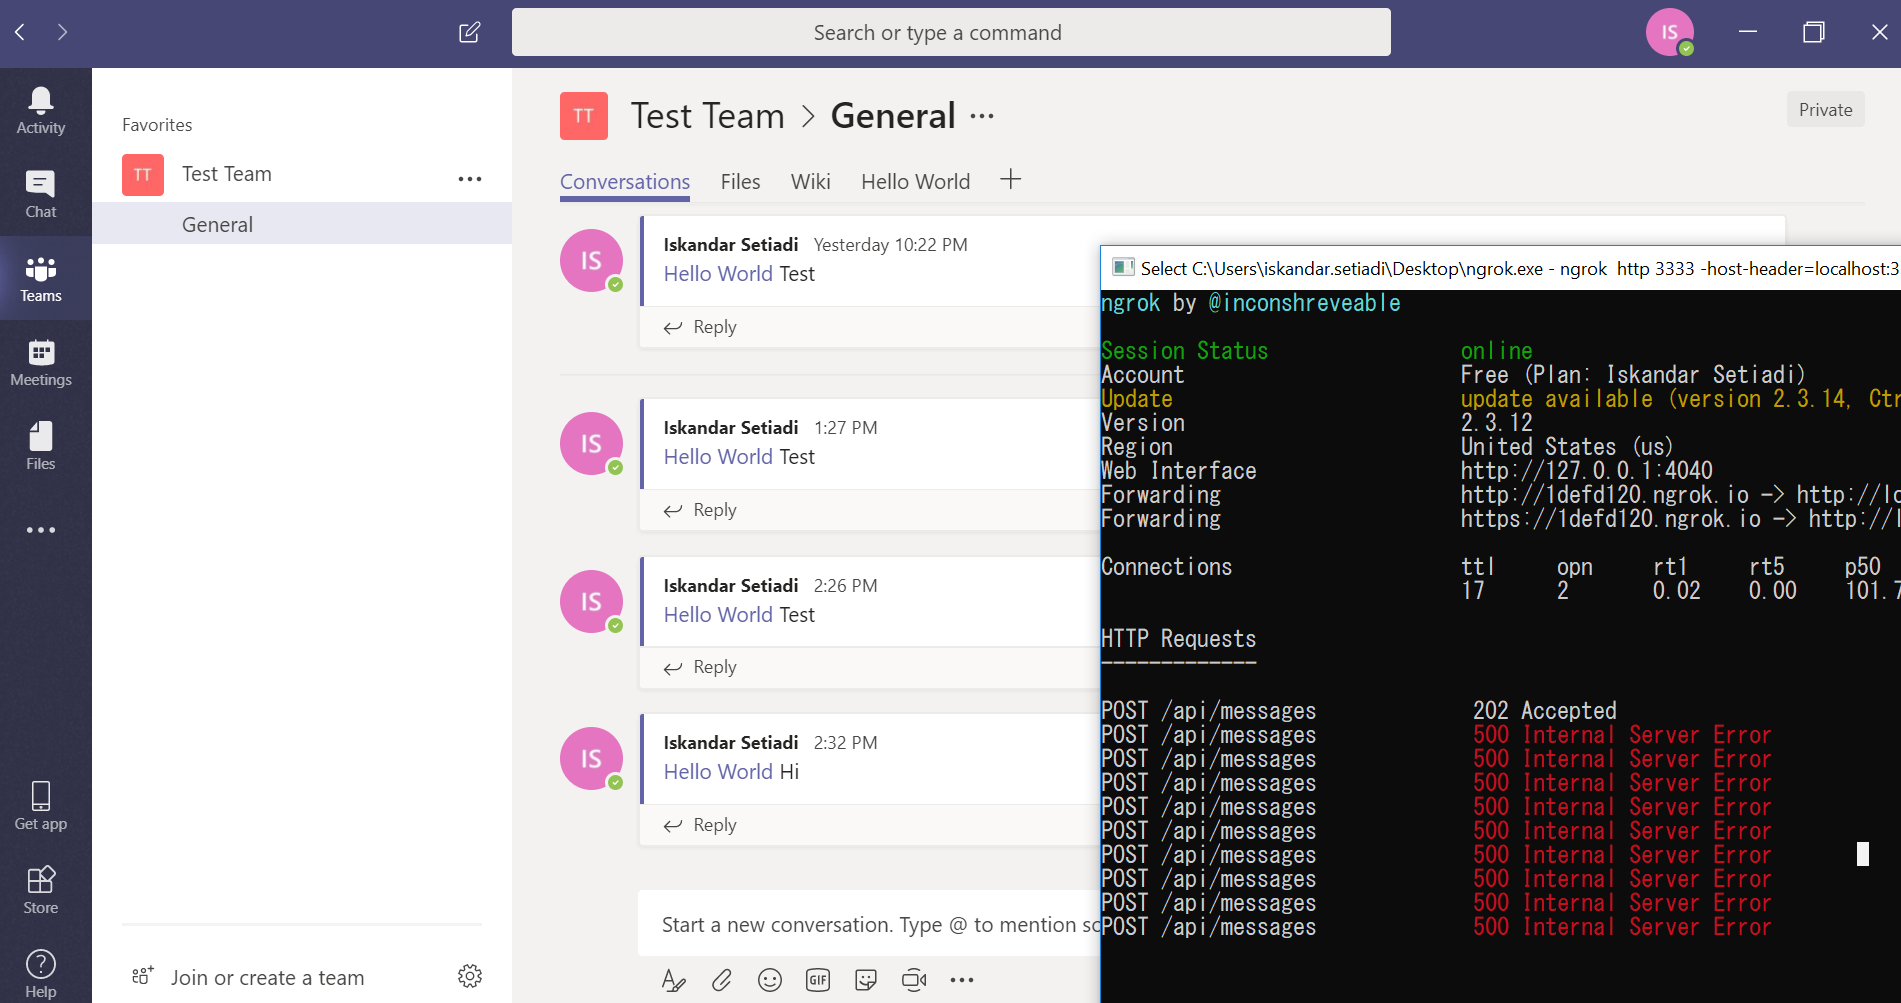Click Hello World mention in 2:26 PM message
1901x1003 pixels.
[x=718, y=615]
